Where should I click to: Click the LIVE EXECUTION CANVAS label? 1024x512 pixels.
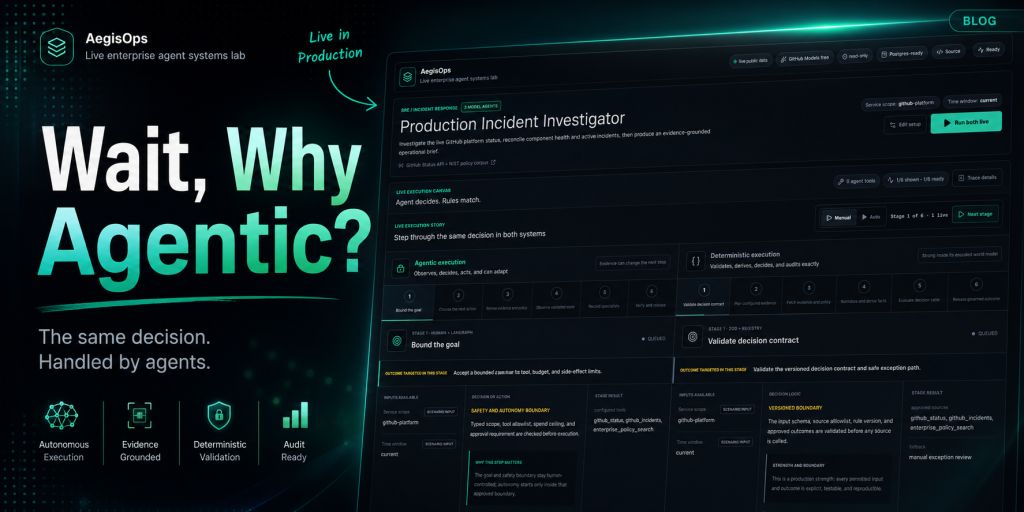[x=423, y=193]
